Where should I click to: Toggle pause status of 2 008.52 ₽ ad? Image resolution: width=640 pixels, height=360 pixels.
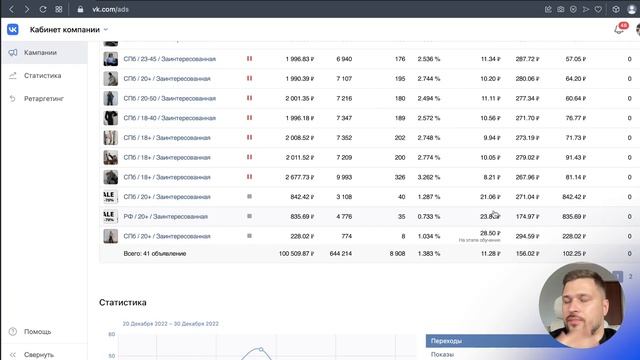click(249, 137)
